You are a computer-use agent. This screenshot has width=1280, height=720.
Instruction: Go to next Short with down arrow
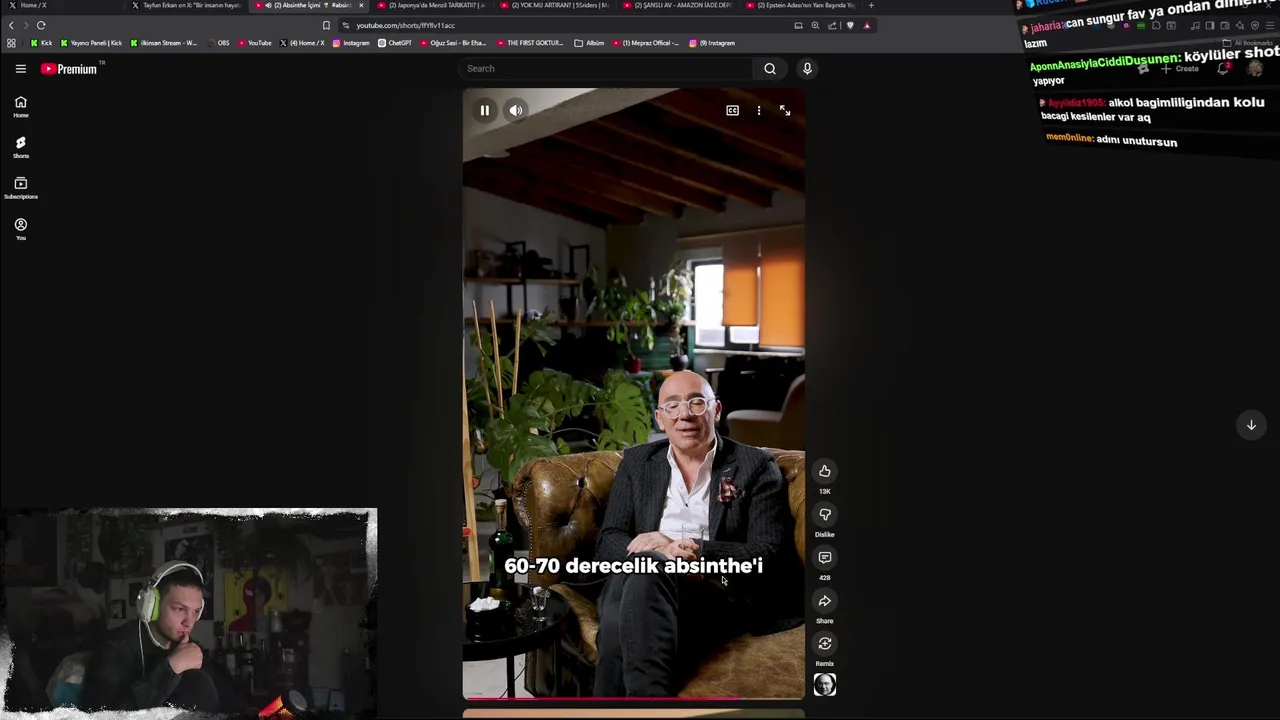[x=1251, y=425]
